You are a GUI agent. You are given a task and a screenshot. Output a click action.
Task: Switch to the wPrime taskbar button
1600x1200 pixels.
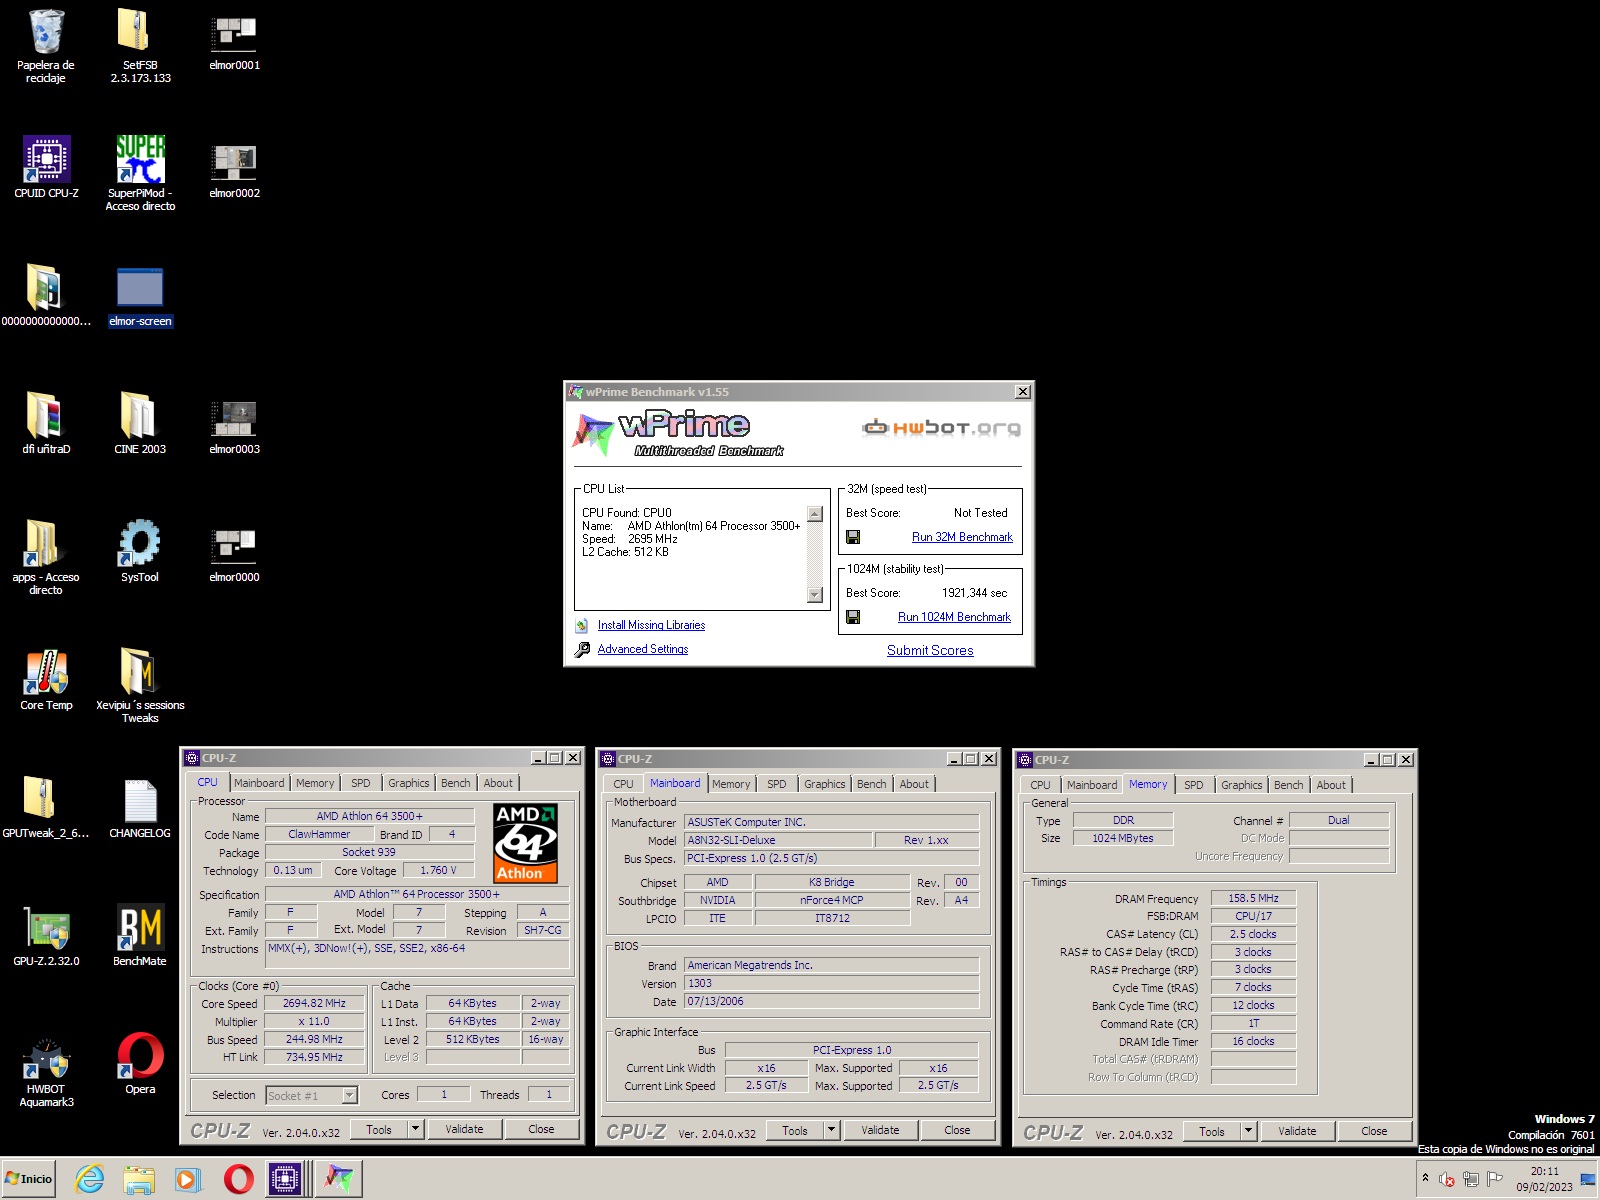(x=339, y=1179)
